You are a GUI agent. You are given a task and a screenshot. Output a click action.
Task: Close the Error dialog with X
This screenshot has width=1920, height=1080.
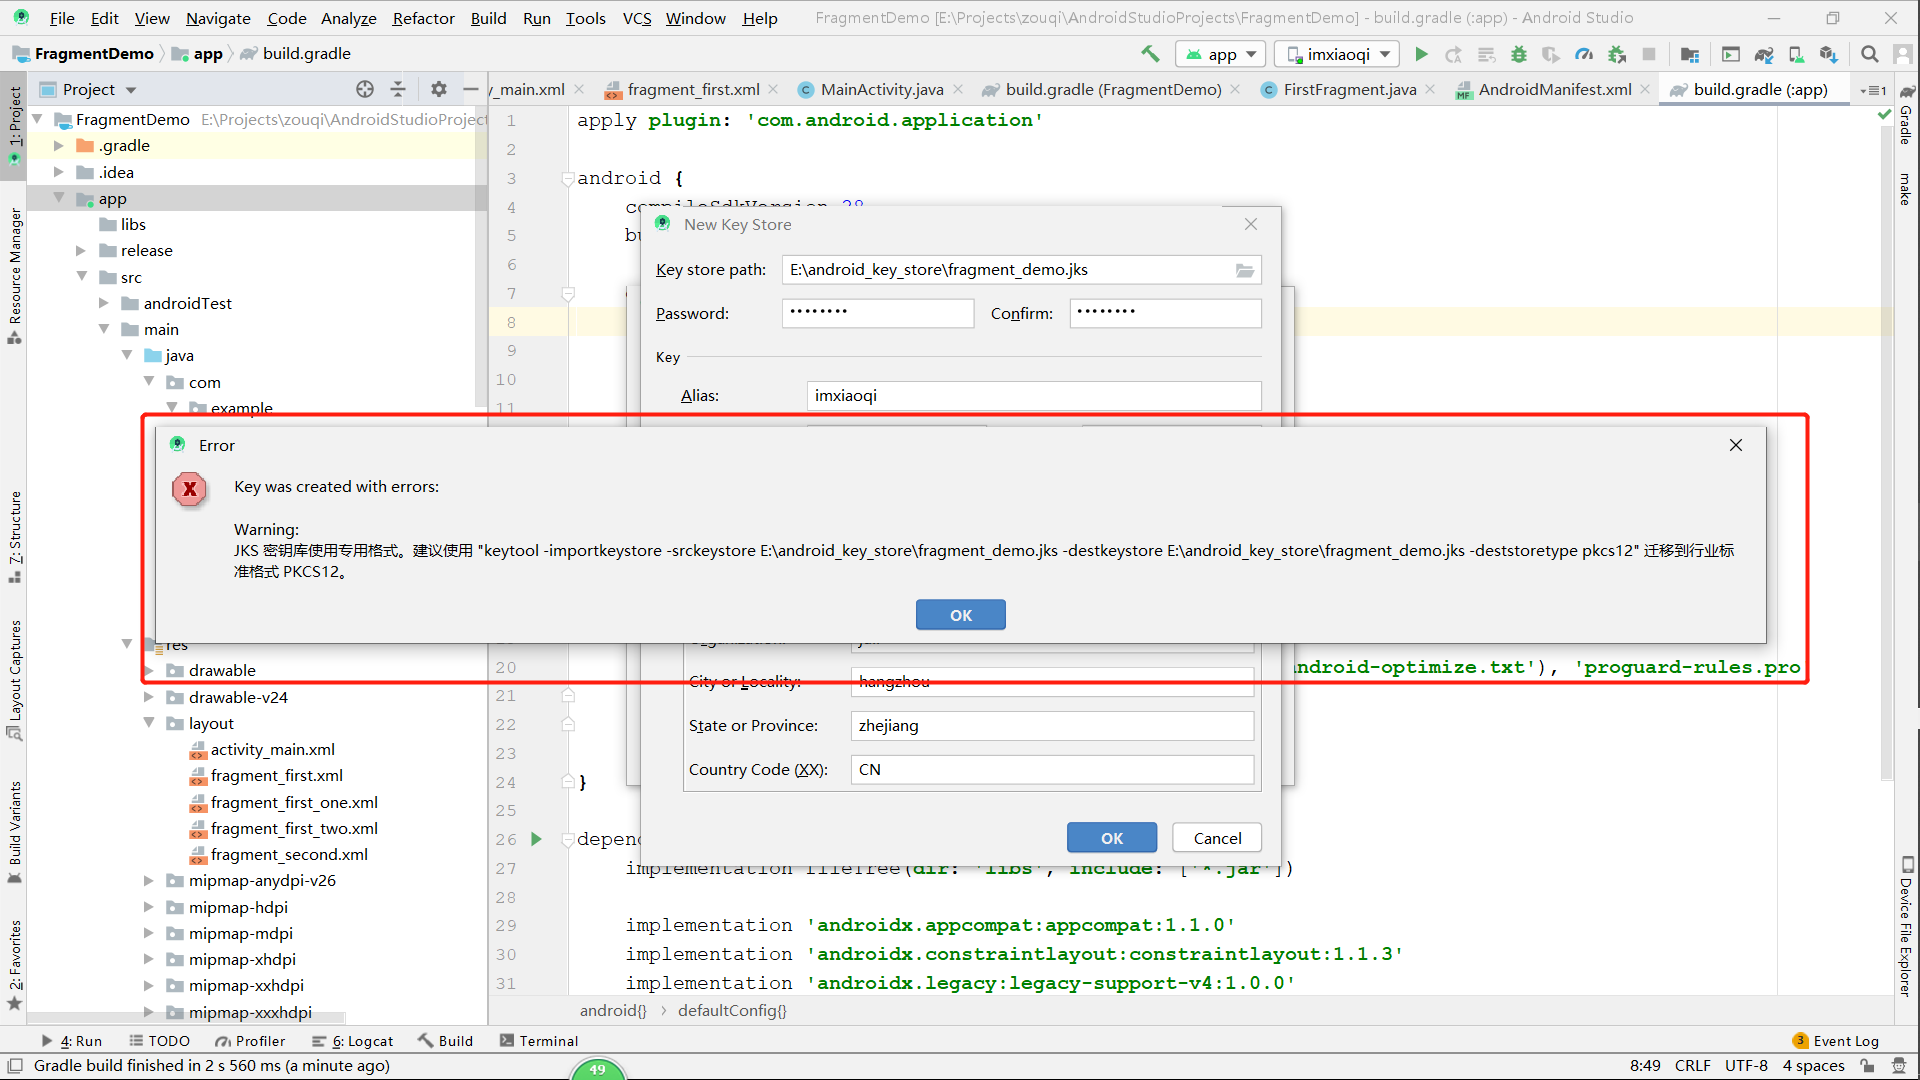point(1736,445)
